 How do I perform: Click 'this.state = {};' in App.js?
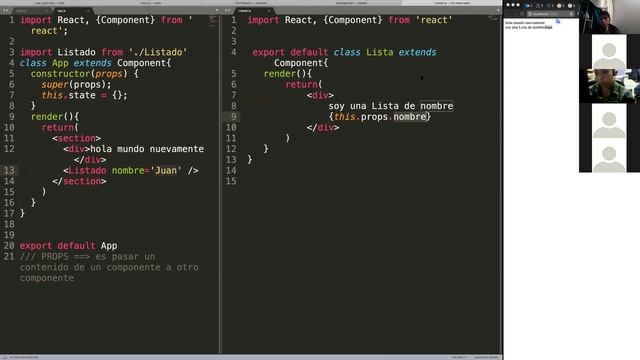click(x=84, y=95)
